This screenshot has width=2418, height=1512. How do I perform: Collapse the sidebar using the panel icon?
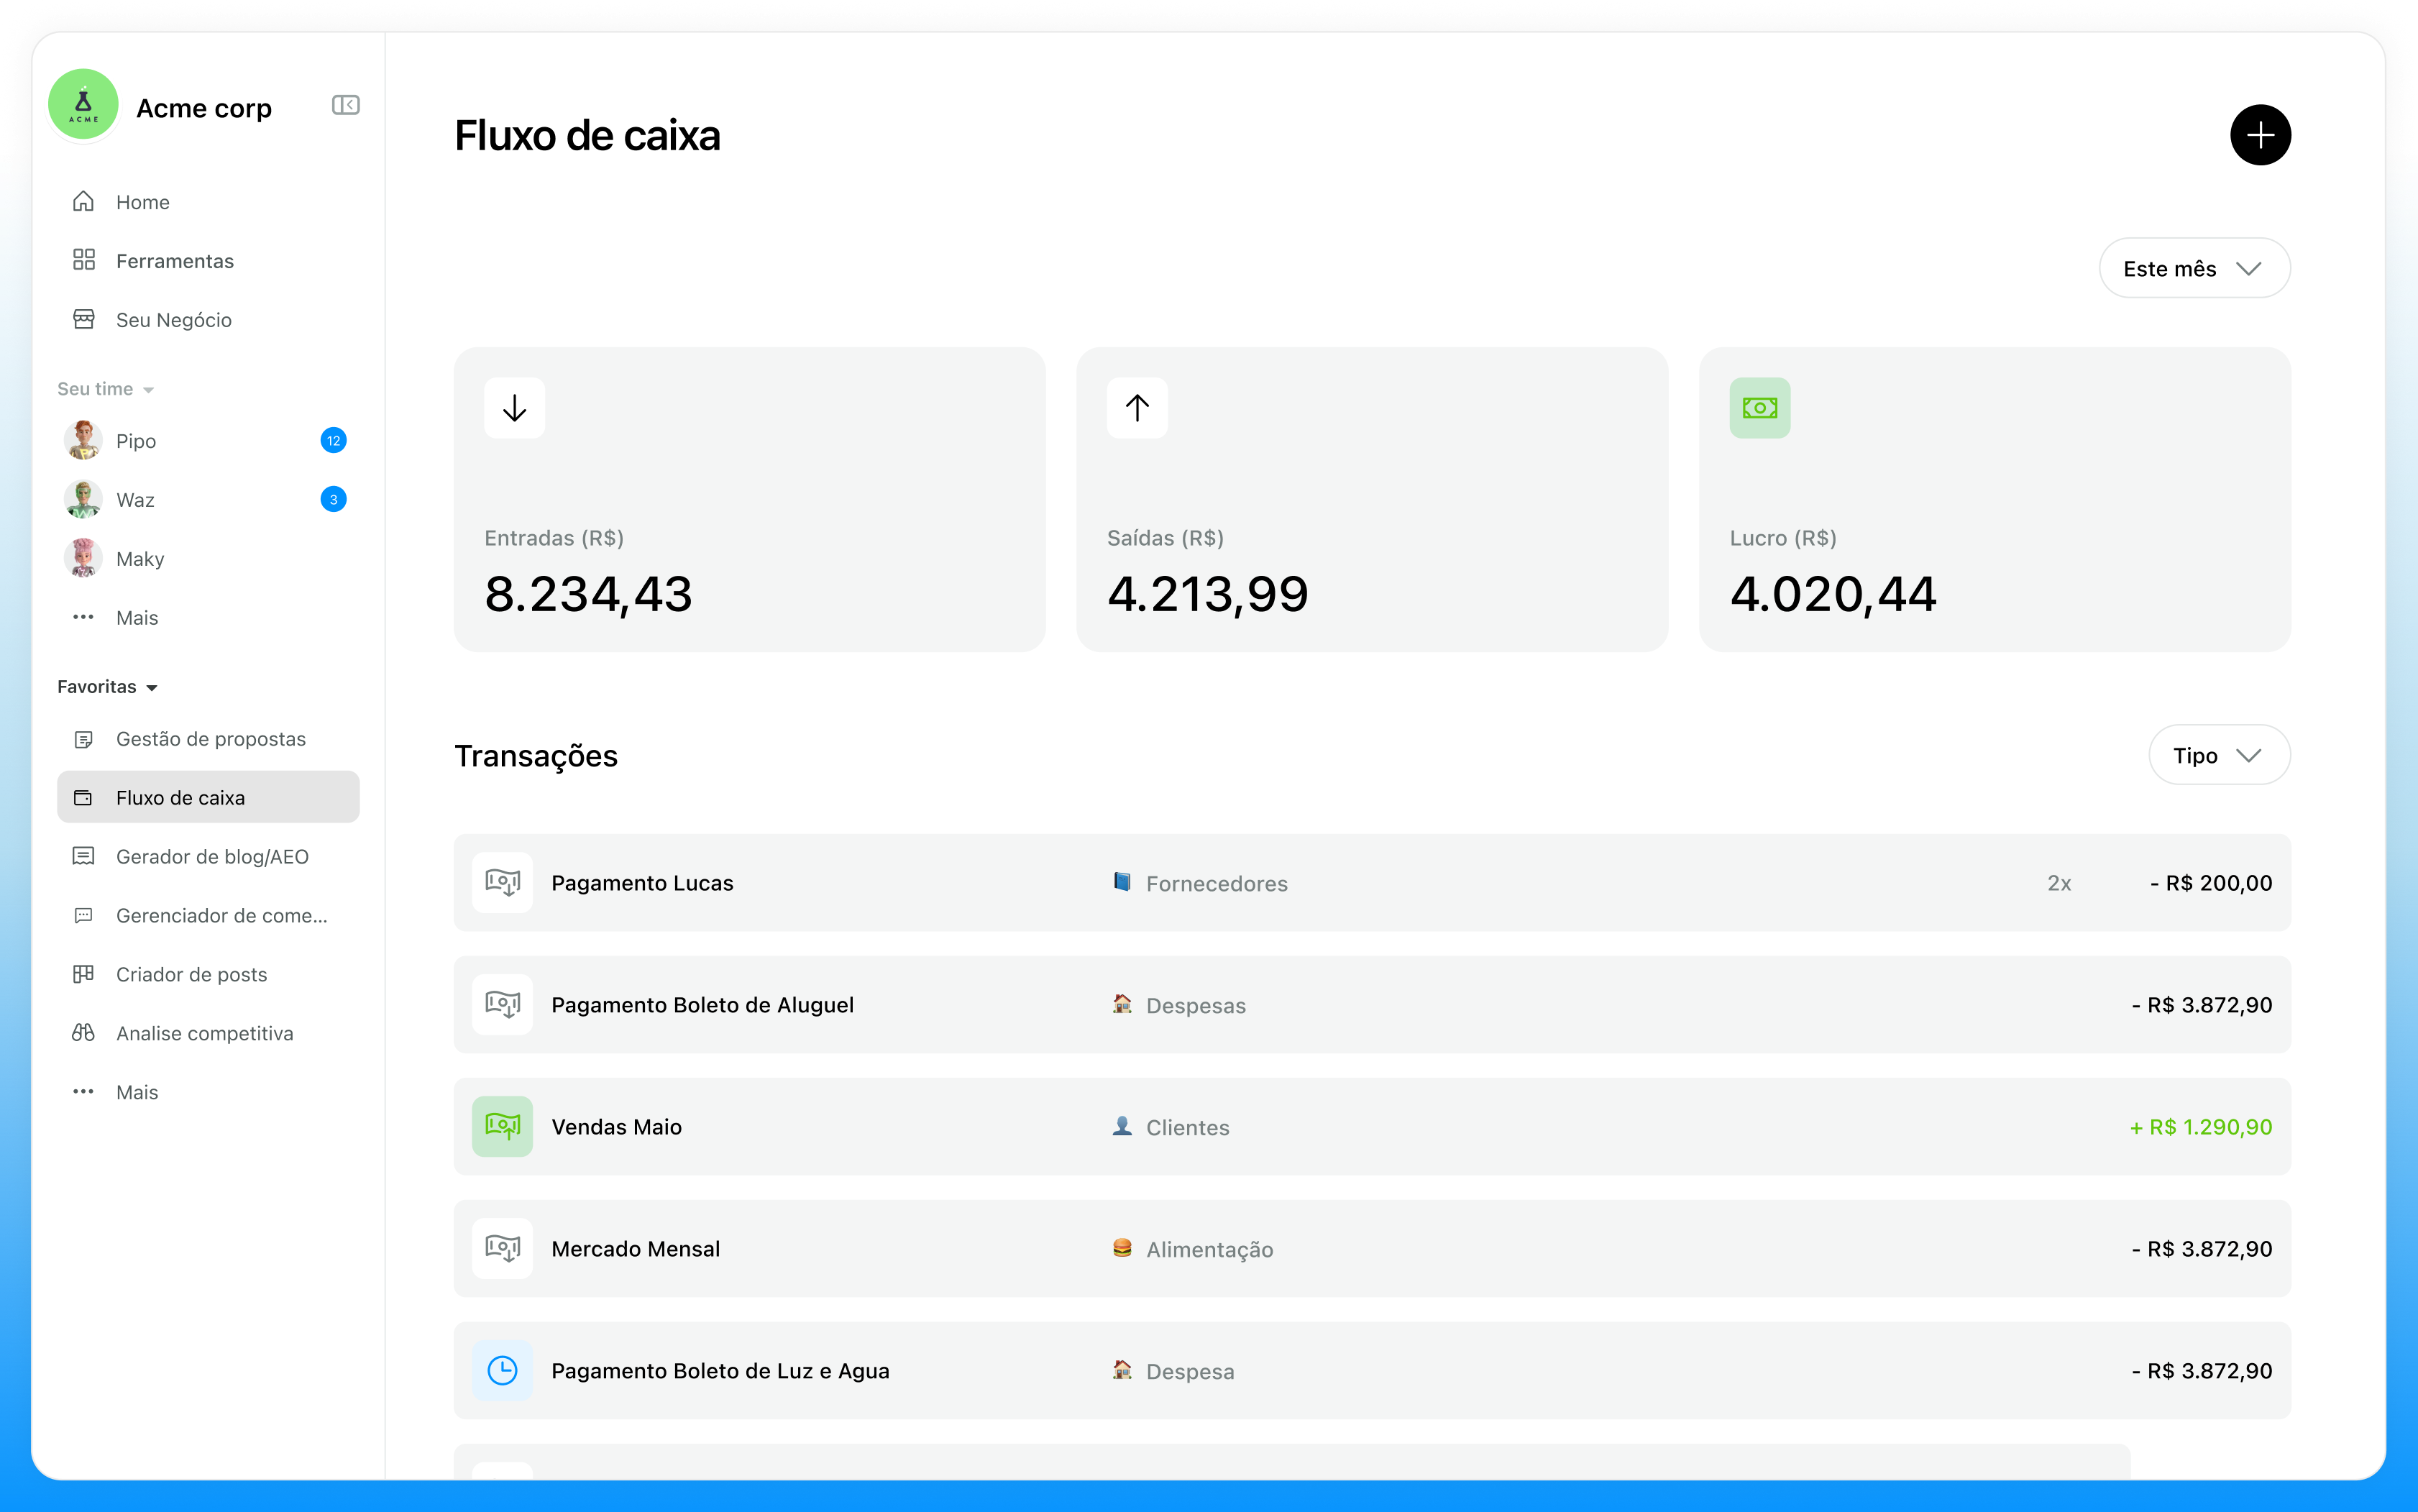[345, 105]
